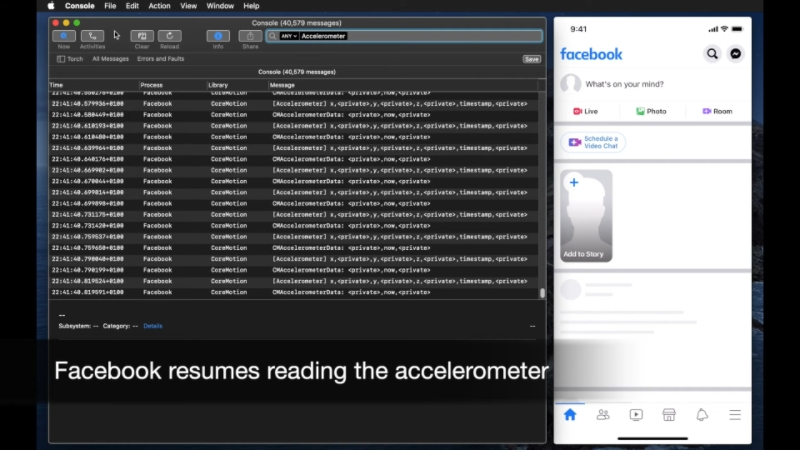Open the Apple menu
800x450 pixels.
coord(51,6)
